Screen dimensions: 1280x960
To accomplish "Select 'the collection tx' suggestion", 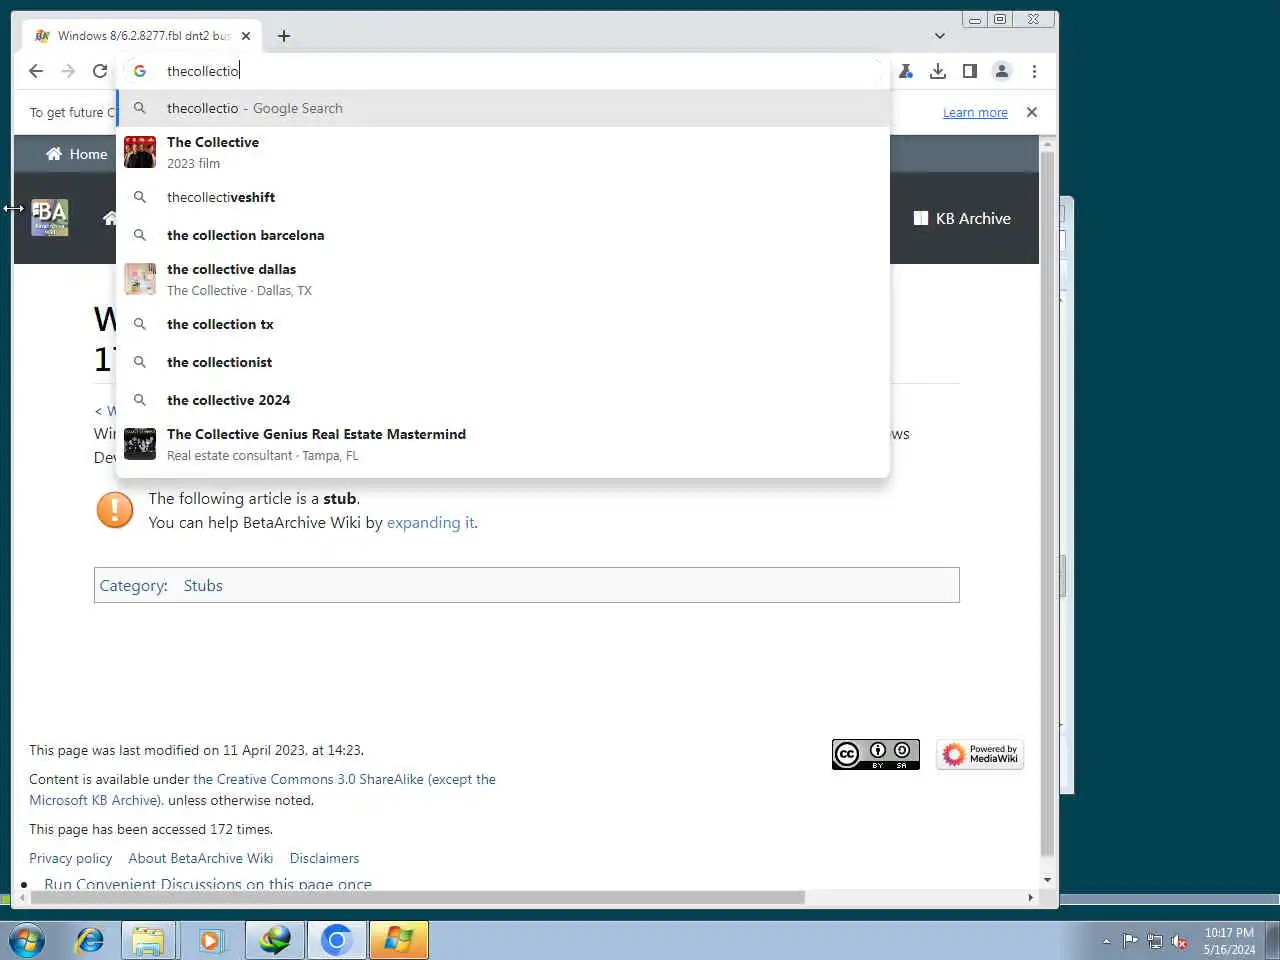I will [x=503, y=324].
